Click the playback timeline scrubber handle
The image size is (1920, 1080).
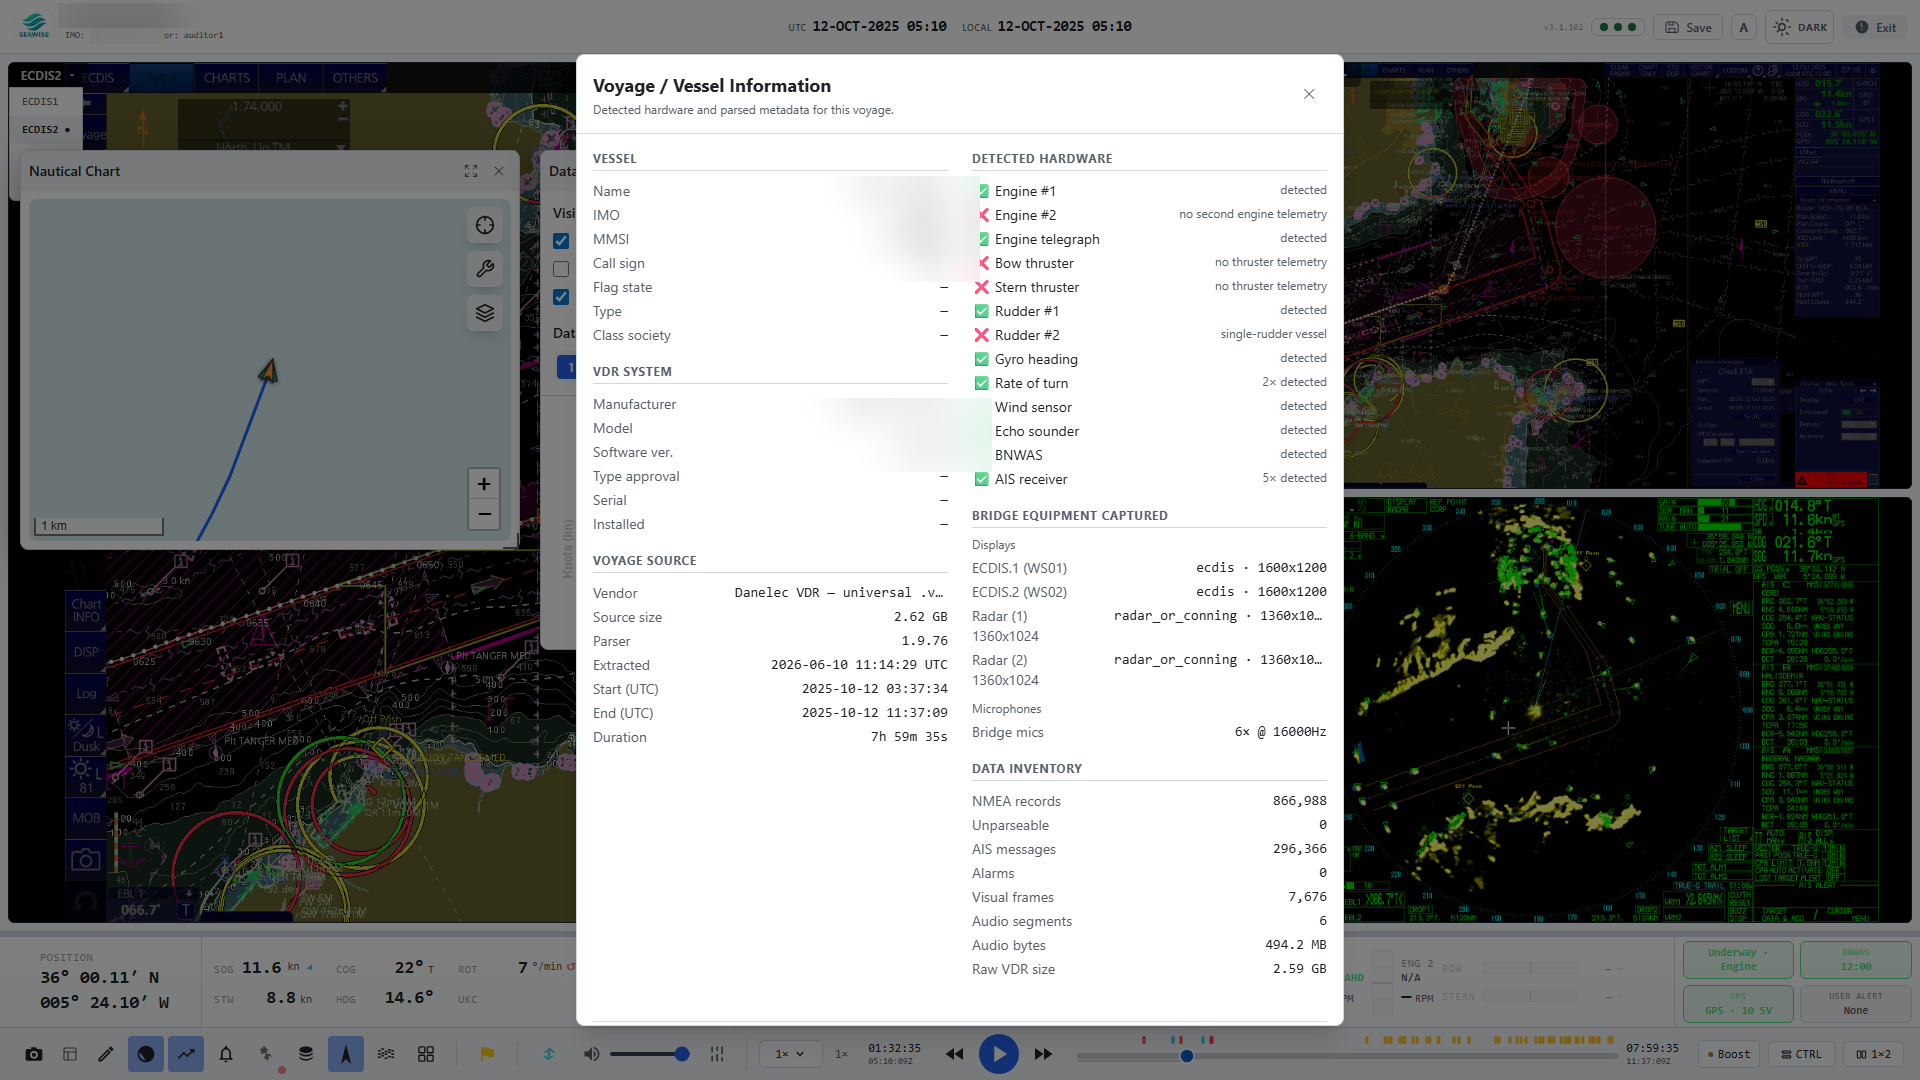coord(1187,1056)
